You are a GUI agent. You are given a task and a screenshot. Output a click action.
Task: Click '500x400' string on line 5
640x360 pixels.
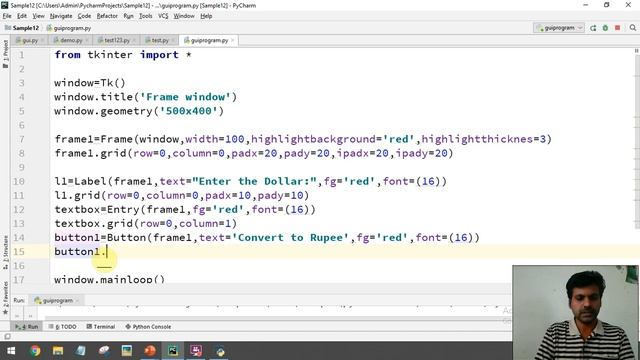click(x=189, y=111)
